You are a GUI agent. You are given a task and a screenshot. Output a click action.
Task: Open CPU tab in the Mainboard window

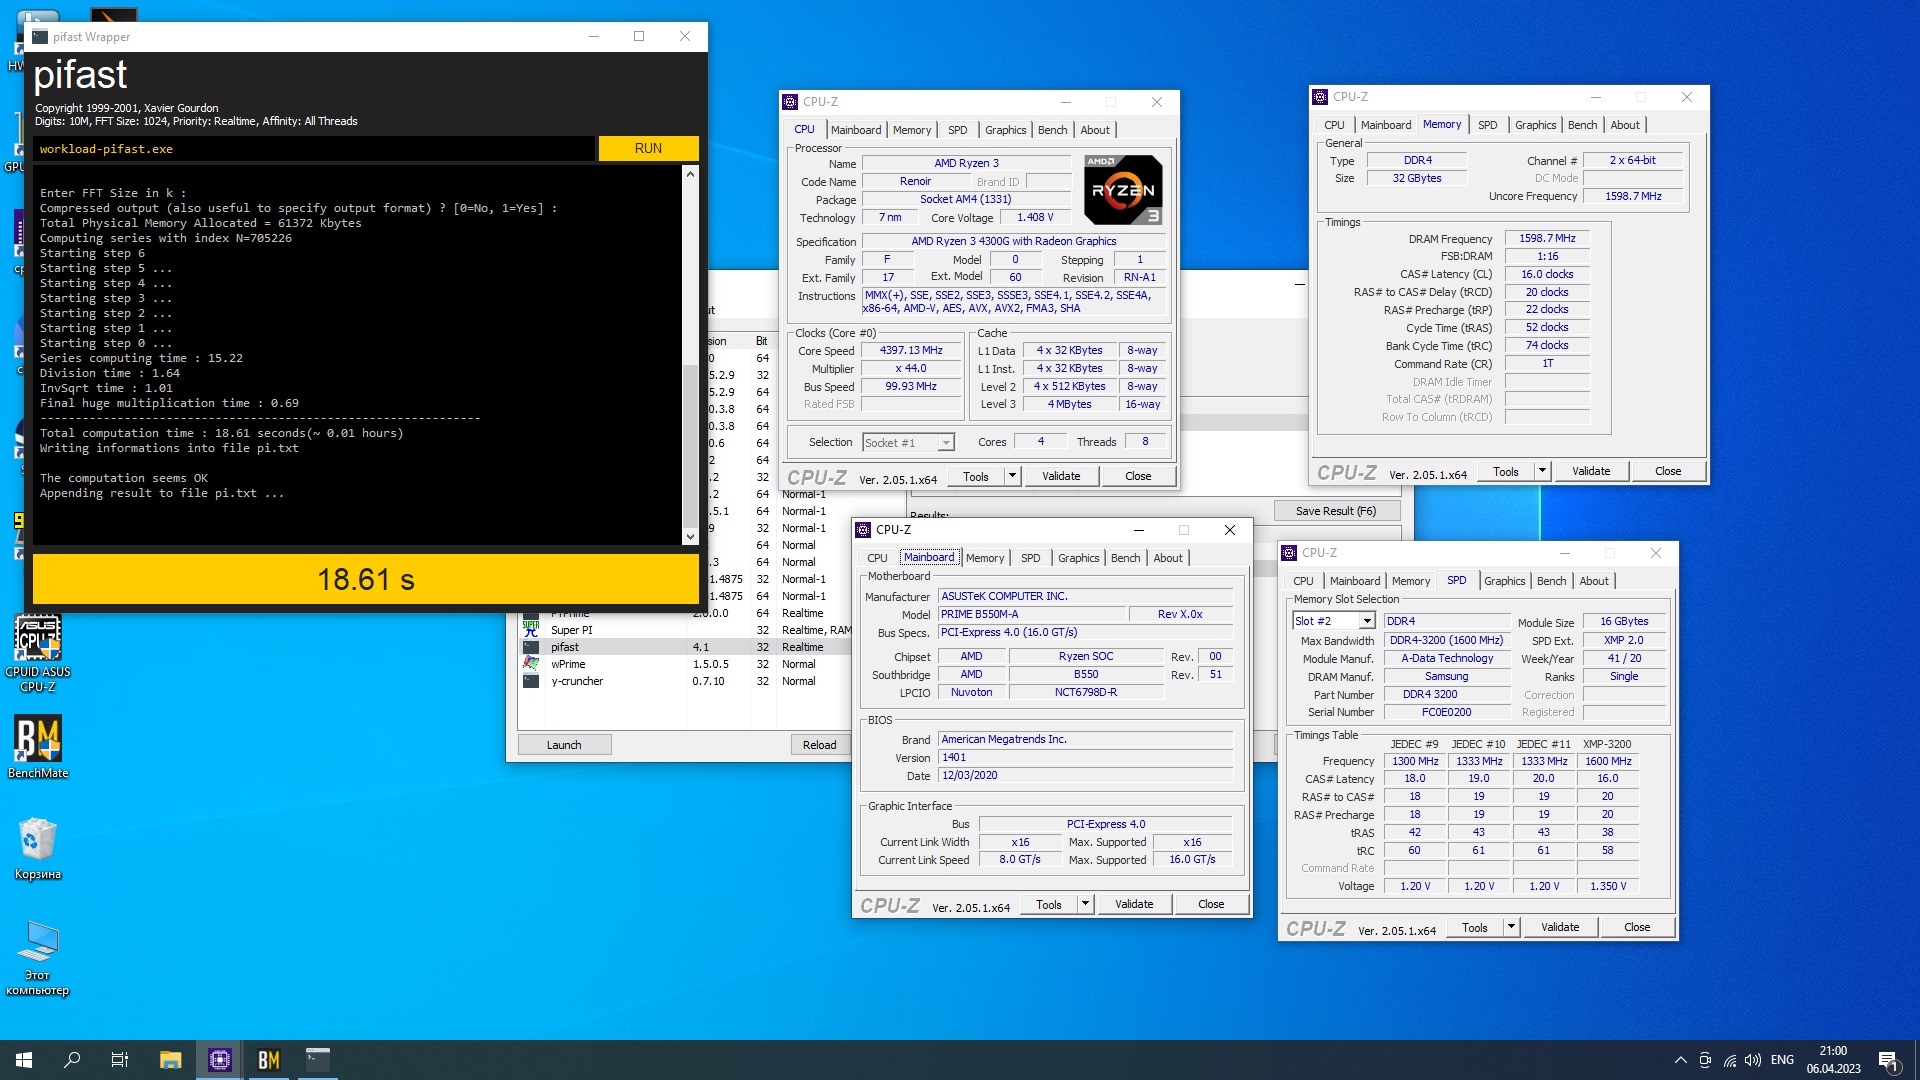click(877, 558)
